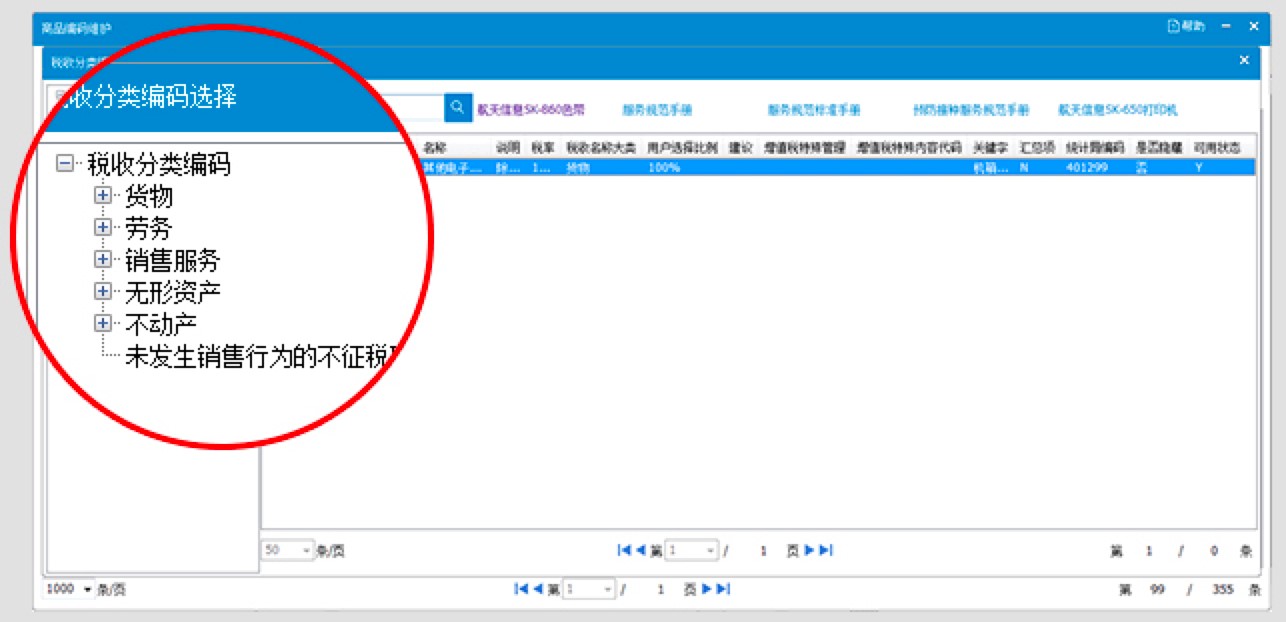Expand the 货物 tree node
Image resolution: width=1286 pixels, height=622 pixels.
point(102,196)
